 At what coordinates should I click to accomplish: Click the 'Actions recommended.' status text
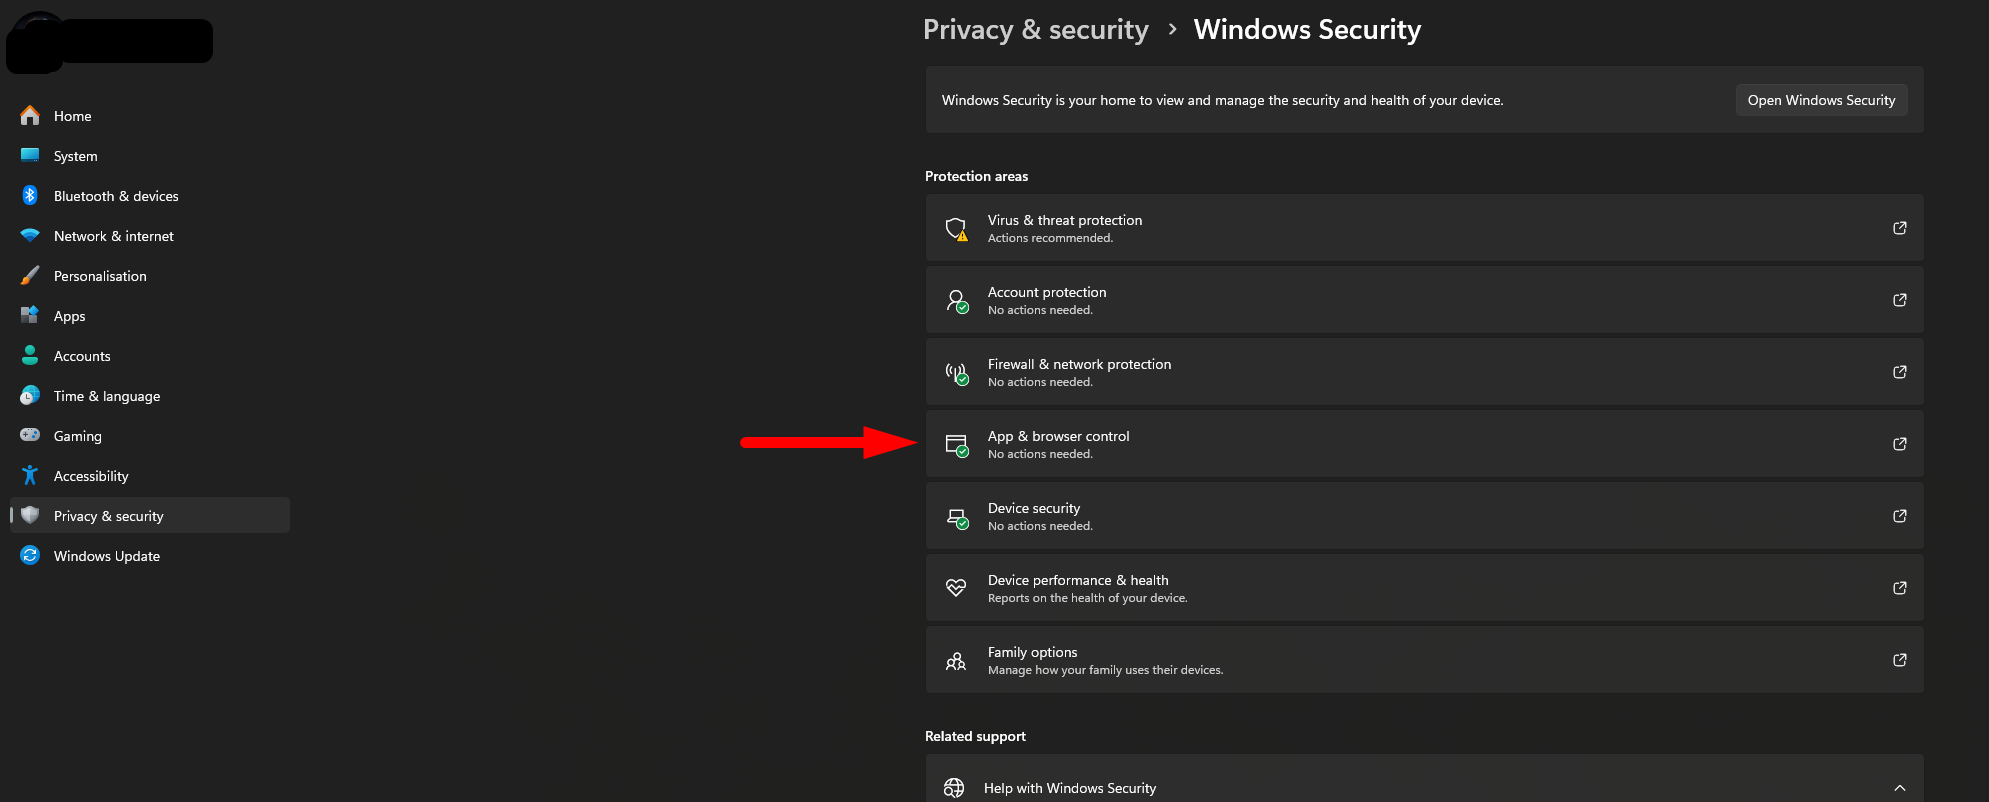(1050, 238)
